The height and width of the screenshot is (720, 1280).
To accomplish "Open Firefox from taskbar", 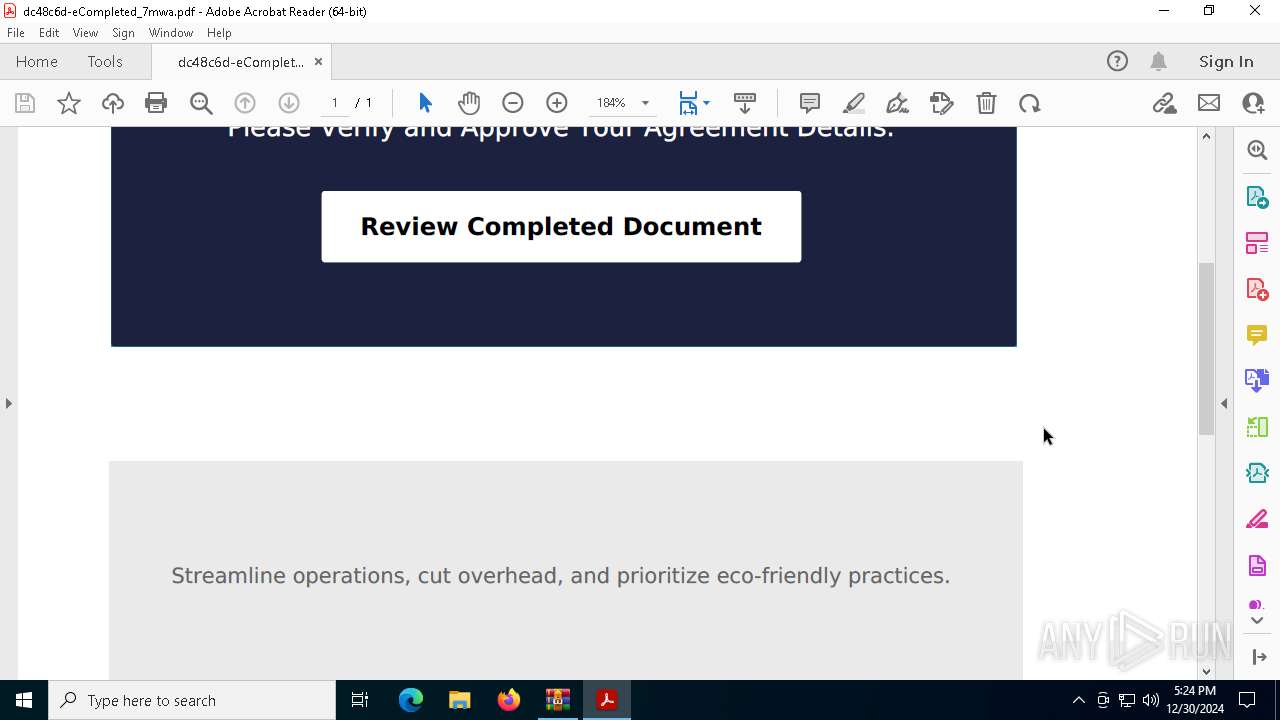I will [509, 700].
